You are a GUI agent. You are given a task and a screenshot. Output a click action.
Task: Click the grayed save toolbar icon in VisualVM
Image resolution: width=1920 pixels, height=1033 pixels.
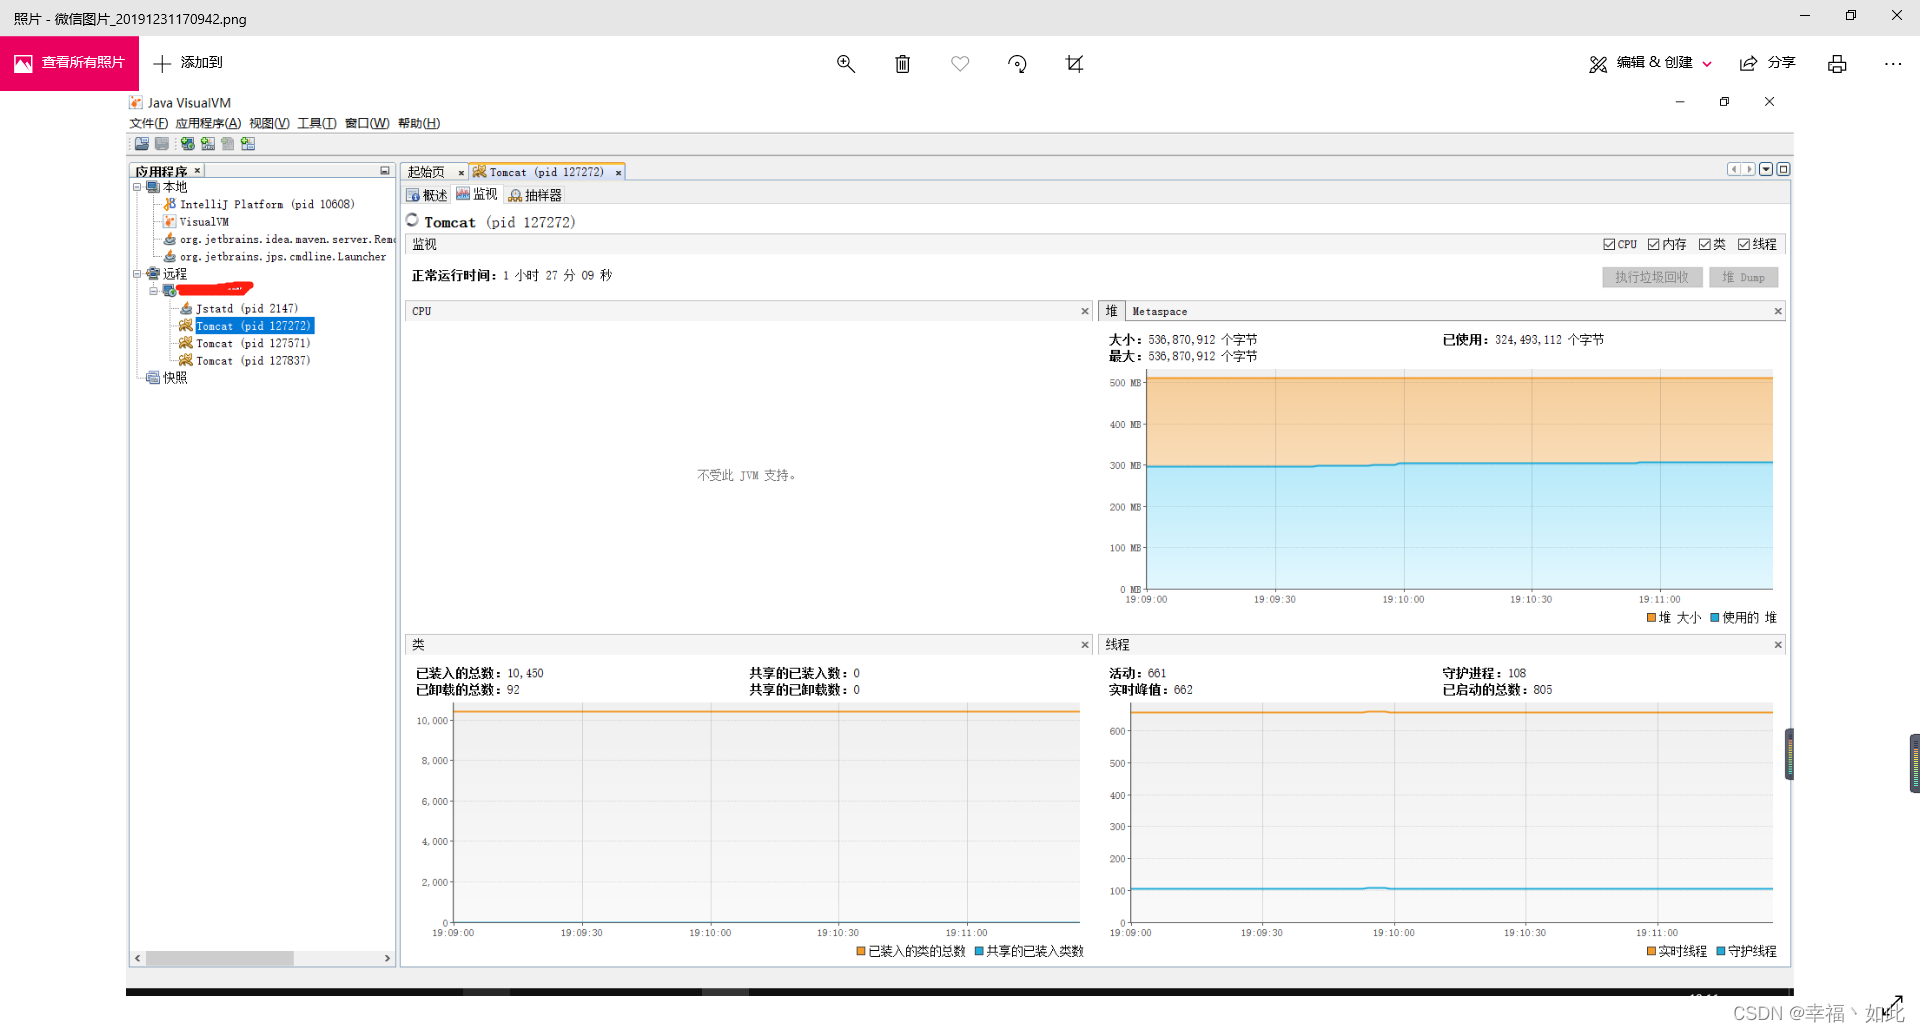pyautogui.click(x=162, y=144)
